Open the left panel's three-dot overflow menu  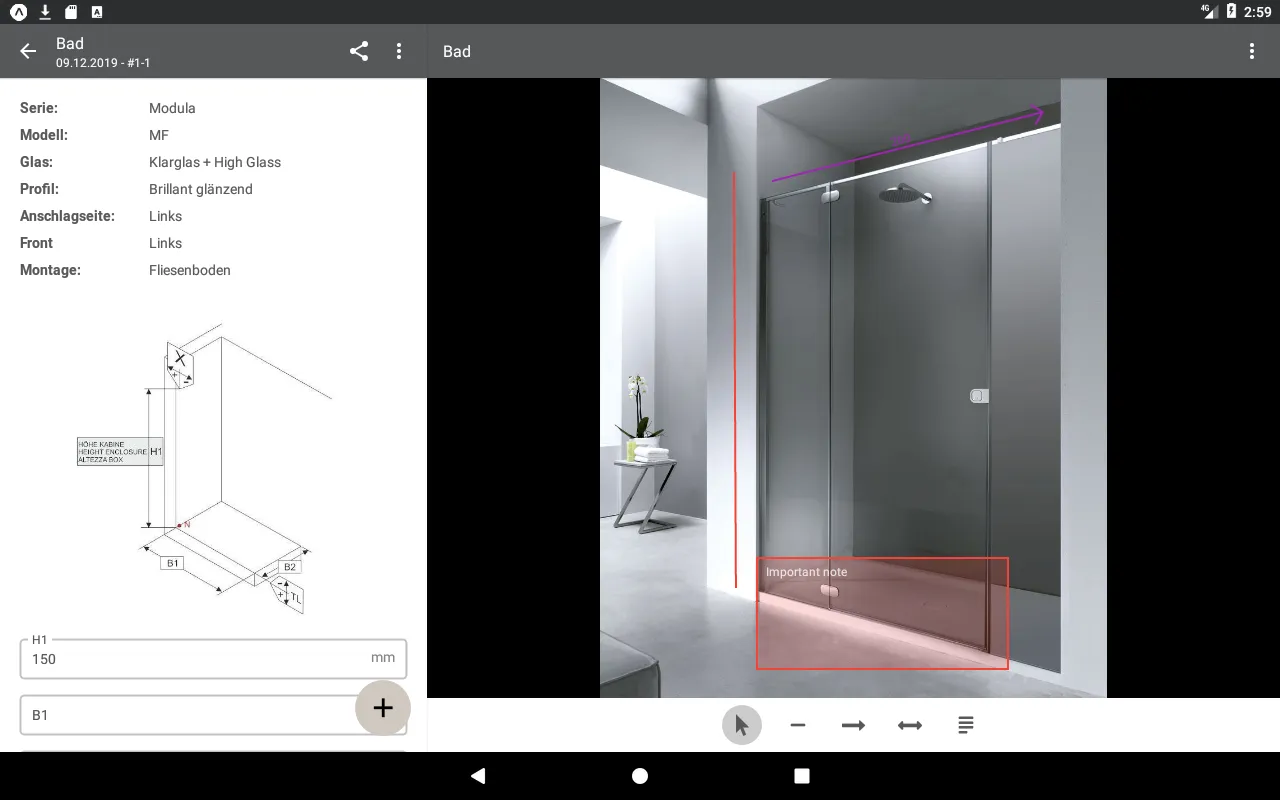pos(399,51)
